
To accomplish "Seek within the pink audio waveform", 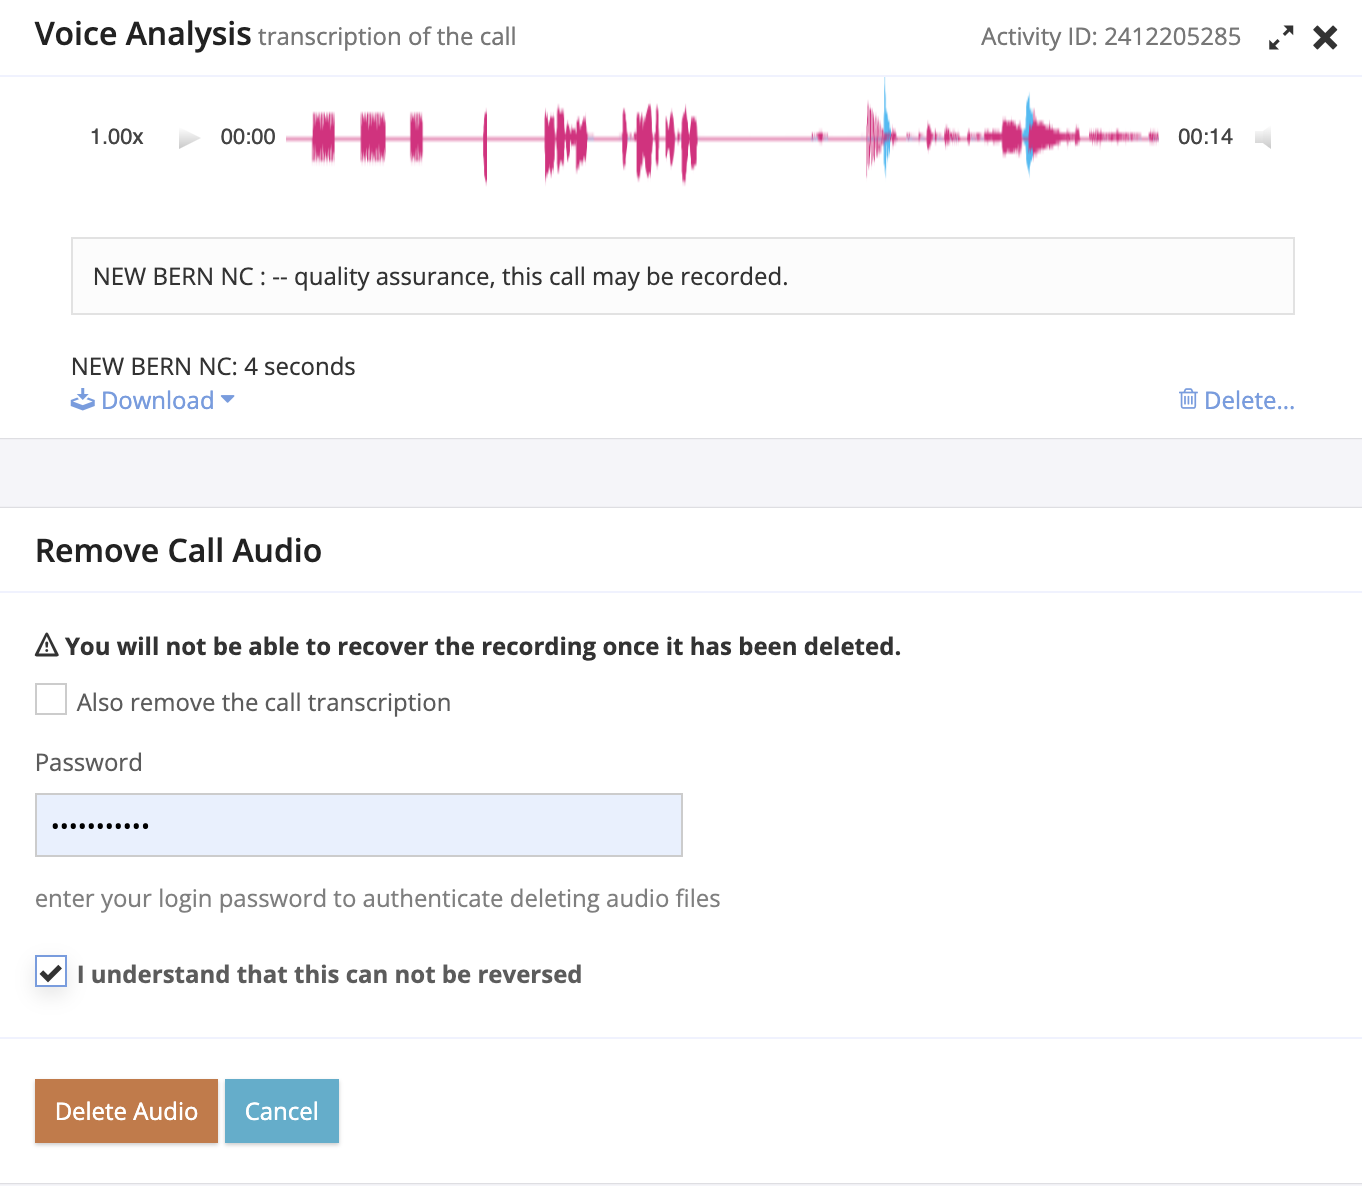I will coord(722,137).
